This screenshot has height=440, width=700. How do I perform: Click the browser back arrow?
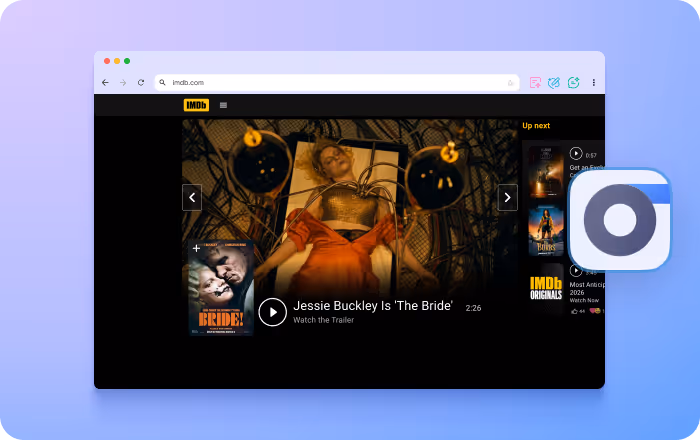(105, 83)
